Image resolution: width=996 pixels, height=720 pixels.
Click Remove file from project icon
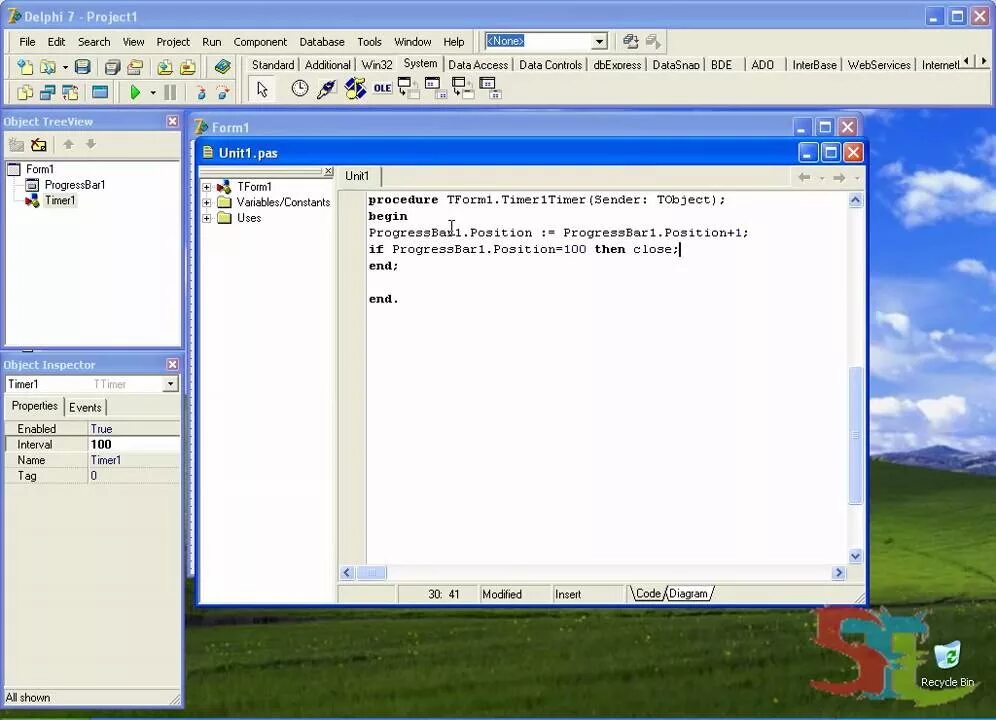pyautogui.click(x=187, y=67)
